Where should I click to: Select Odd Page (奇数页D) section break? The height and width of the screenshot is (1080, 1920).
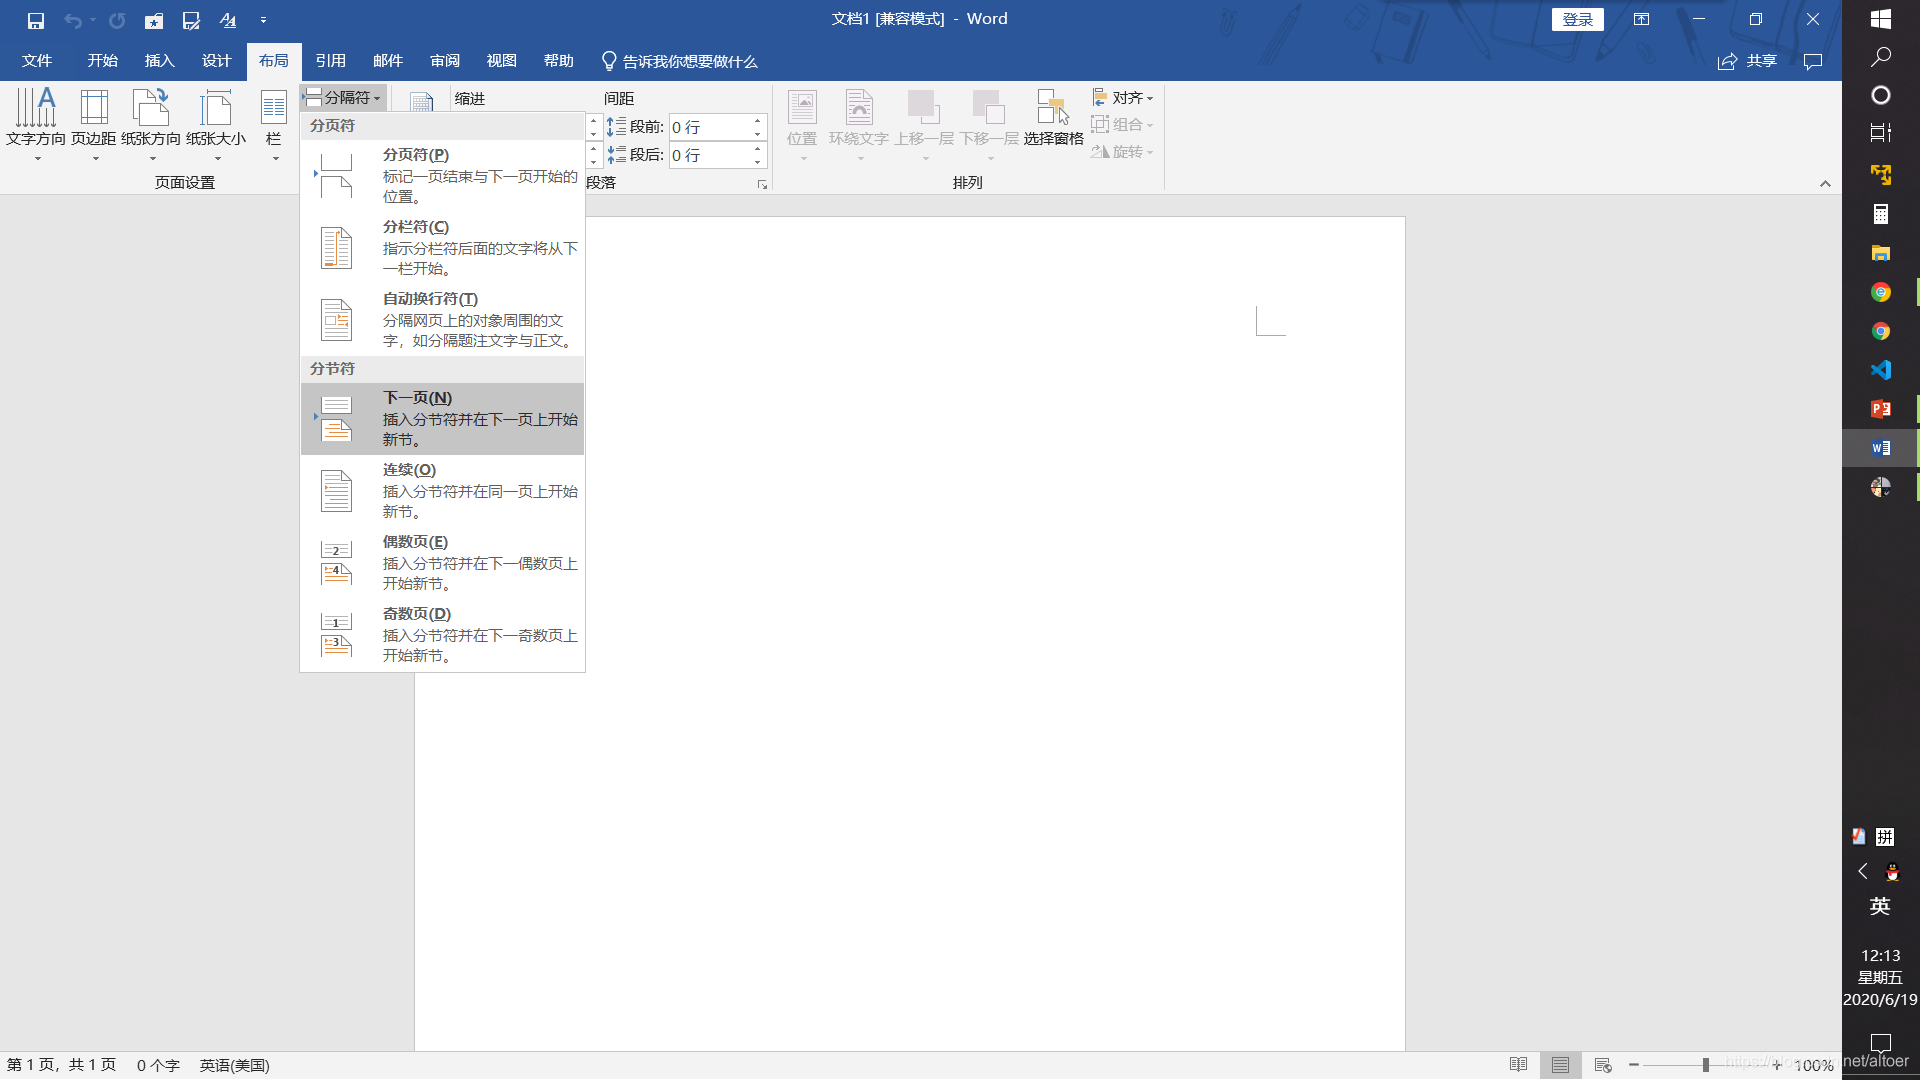[x=442, y=635]
